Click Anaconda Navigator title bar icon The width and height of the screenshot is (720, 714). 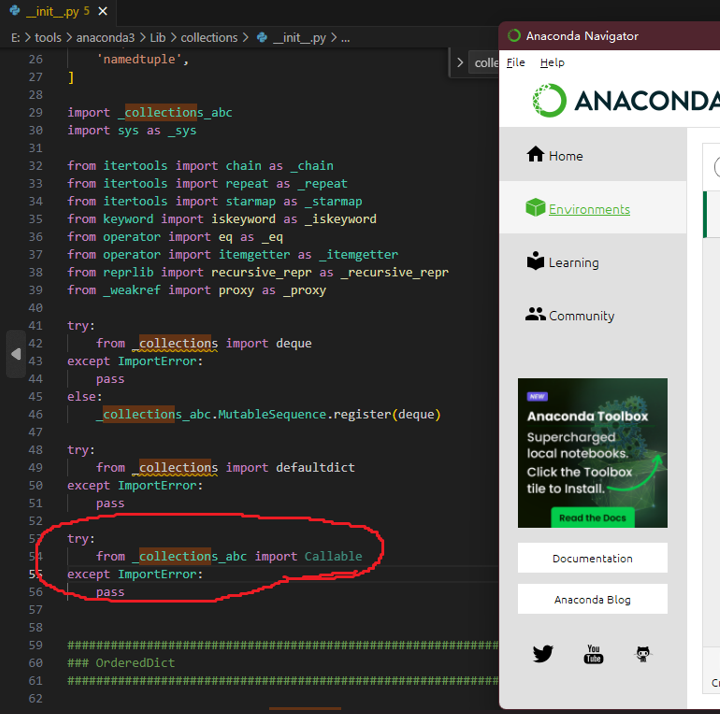point(514,36)
